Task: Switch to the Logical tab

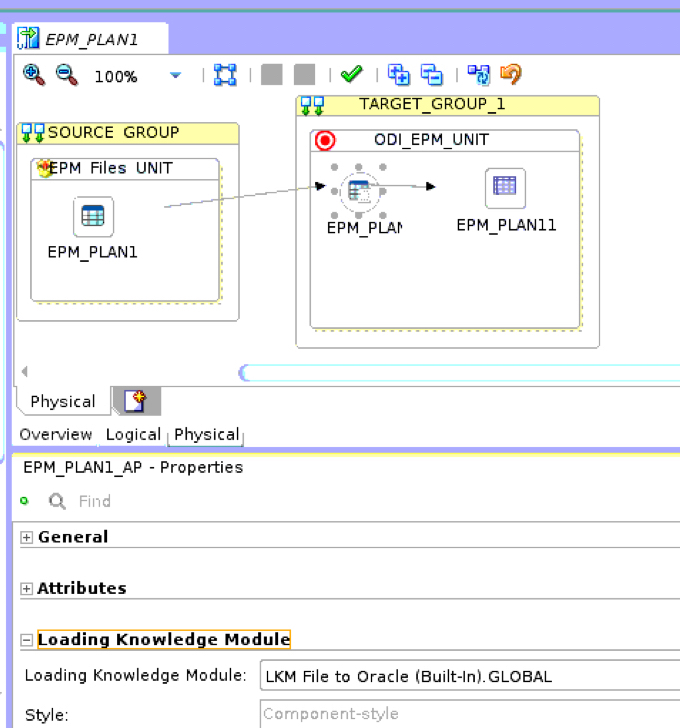Action: click(133, 435)
